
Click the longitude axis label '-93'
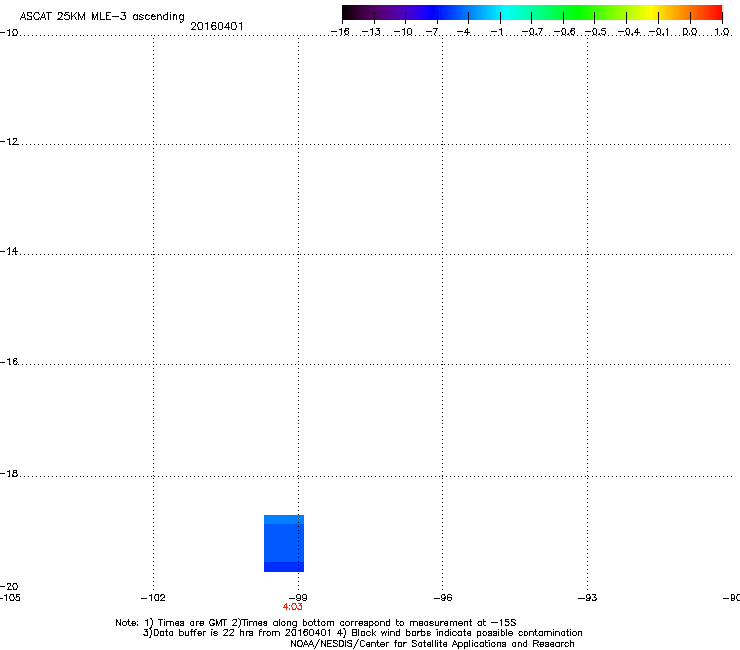pyautogui.click(x=587, y=598)
